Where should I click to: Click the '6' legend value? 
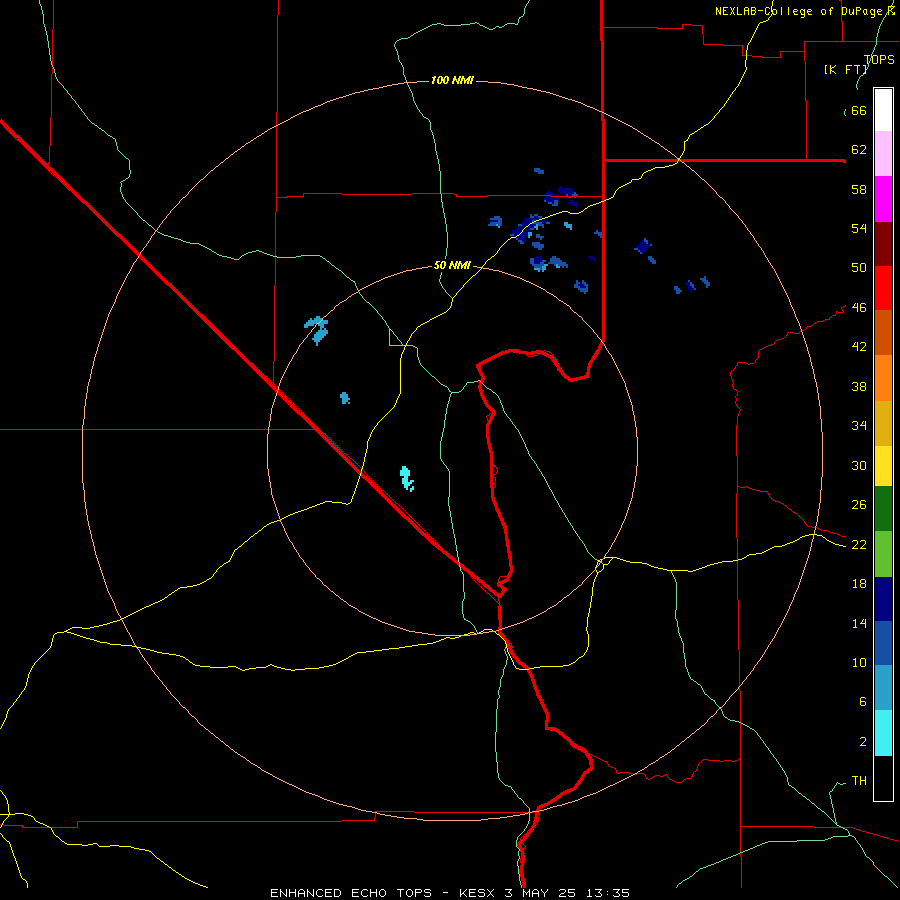(x=862, y=701)
